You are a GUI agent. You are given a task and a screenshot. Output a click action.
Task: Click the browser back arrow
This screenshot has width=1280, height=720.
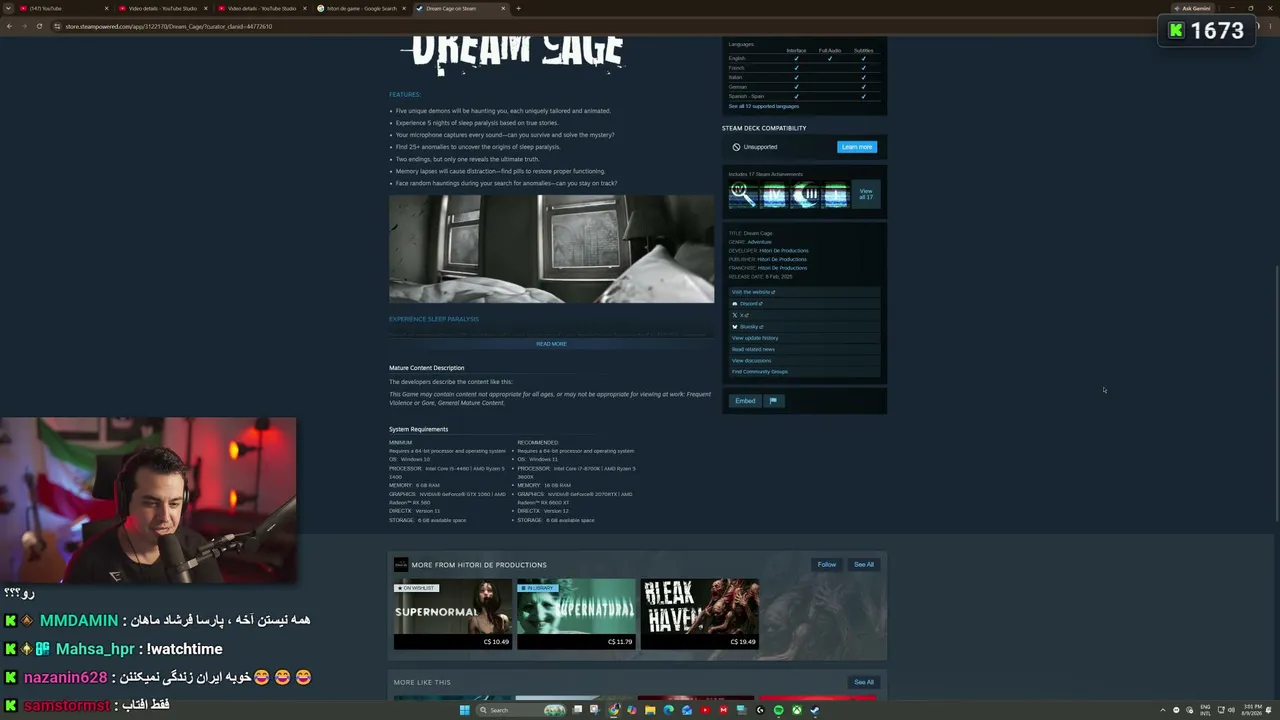click(x=9, y=26)
